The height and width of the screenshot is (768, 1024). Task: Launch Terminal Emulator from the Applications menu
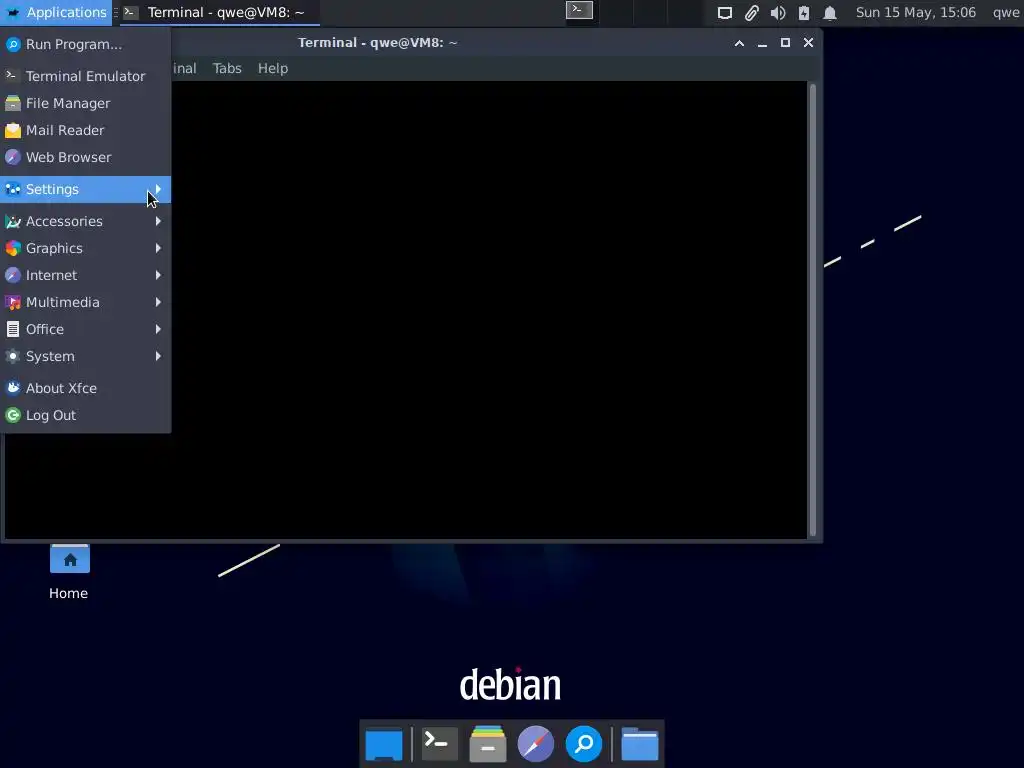[86, 76]
